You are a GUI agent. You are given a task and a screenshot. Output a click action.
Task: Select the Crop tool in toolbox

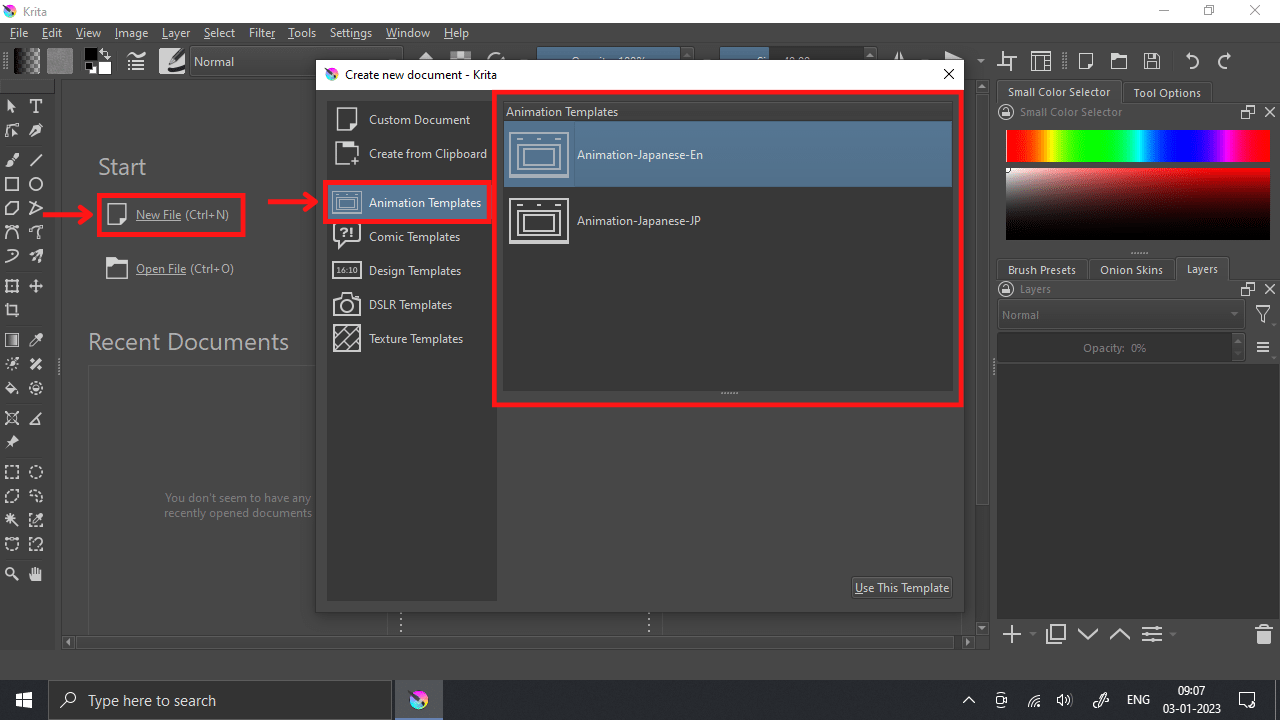12,310
